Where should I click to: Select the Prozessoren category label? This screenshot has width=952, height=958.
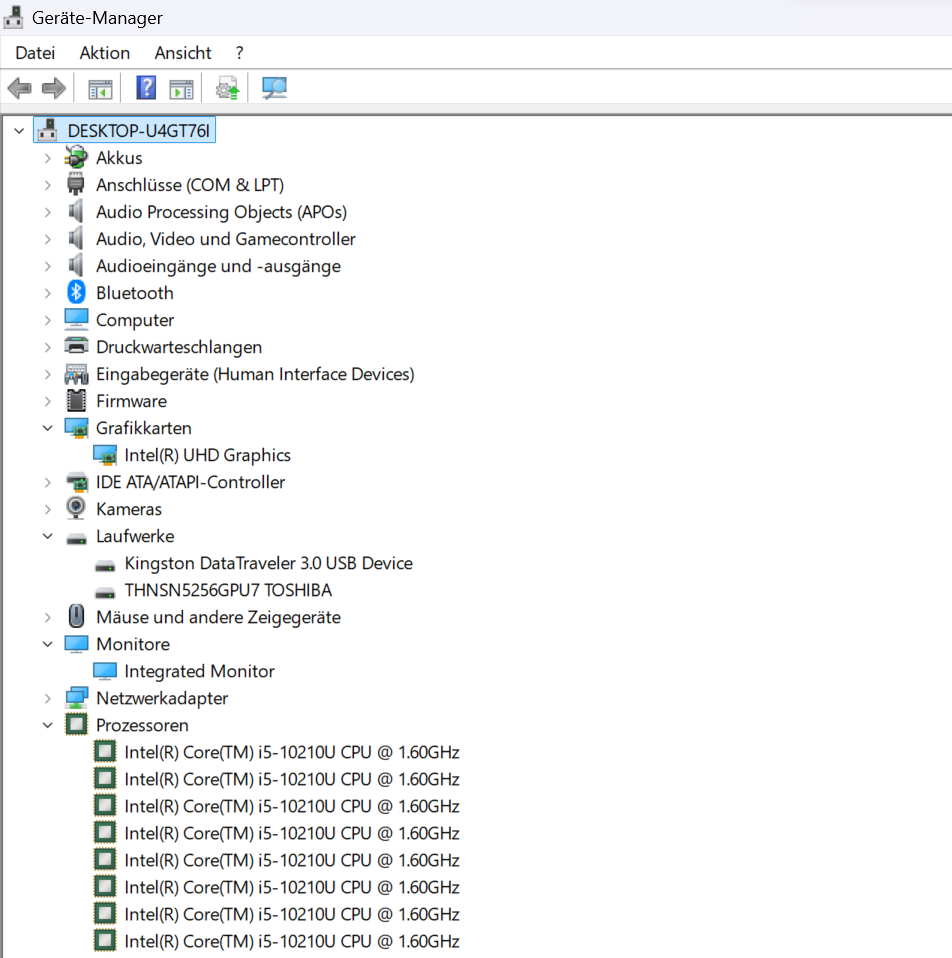pyautogui.click(x=142, y=725)
